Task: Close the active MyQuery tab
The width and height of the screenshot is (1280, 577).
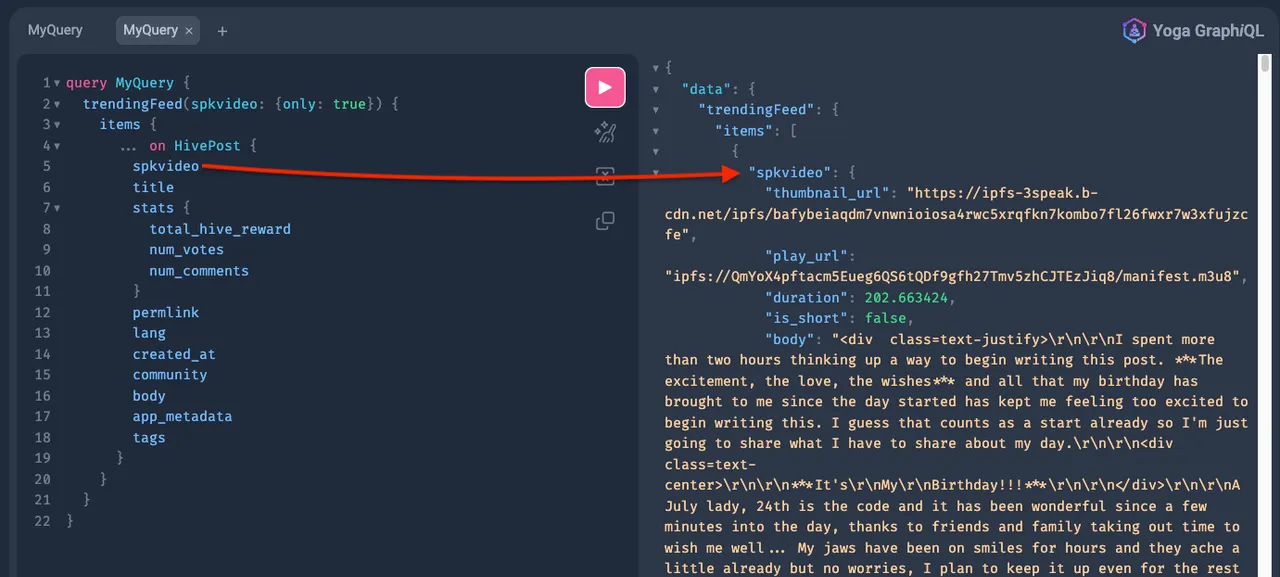Action: tap(189, 31)
